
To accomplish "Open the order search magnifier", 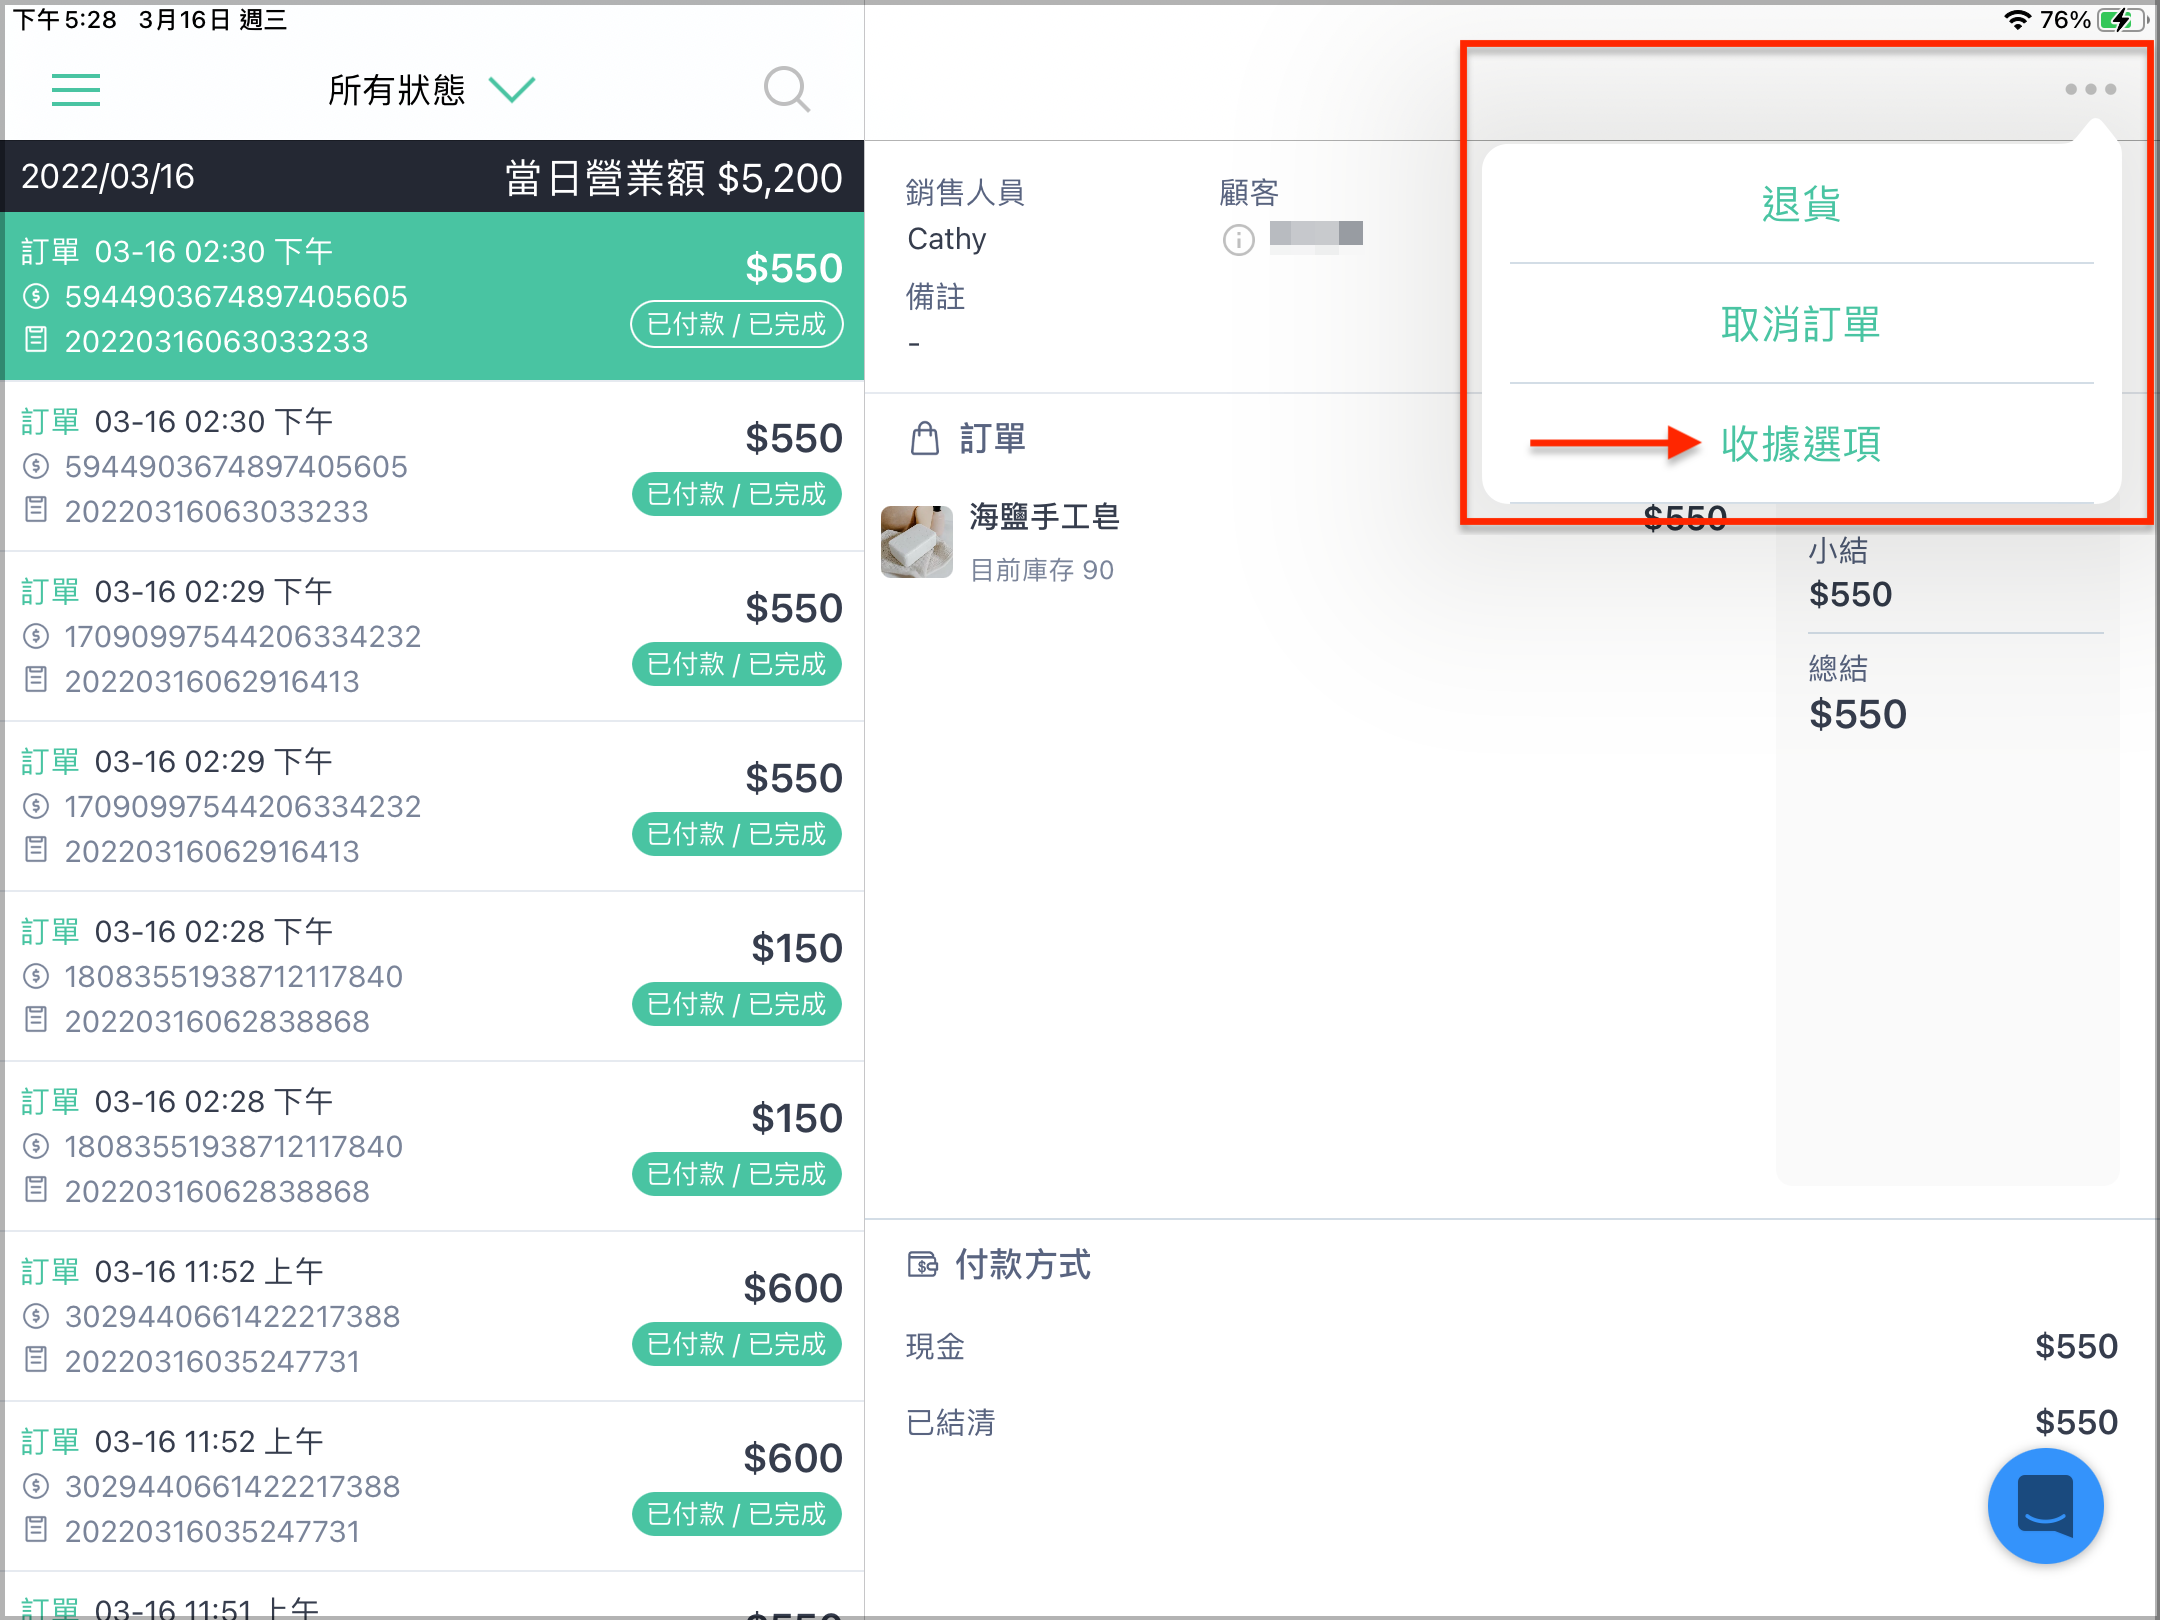I will (787, 90).
